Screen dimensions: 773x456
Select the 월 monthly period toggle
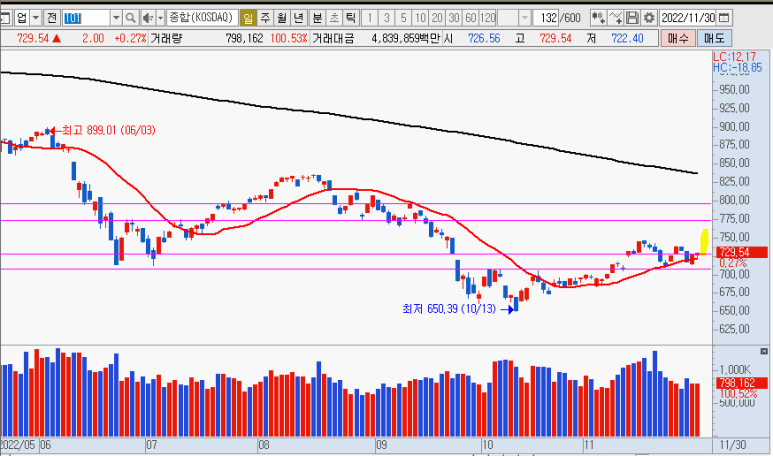pos(282,19)
